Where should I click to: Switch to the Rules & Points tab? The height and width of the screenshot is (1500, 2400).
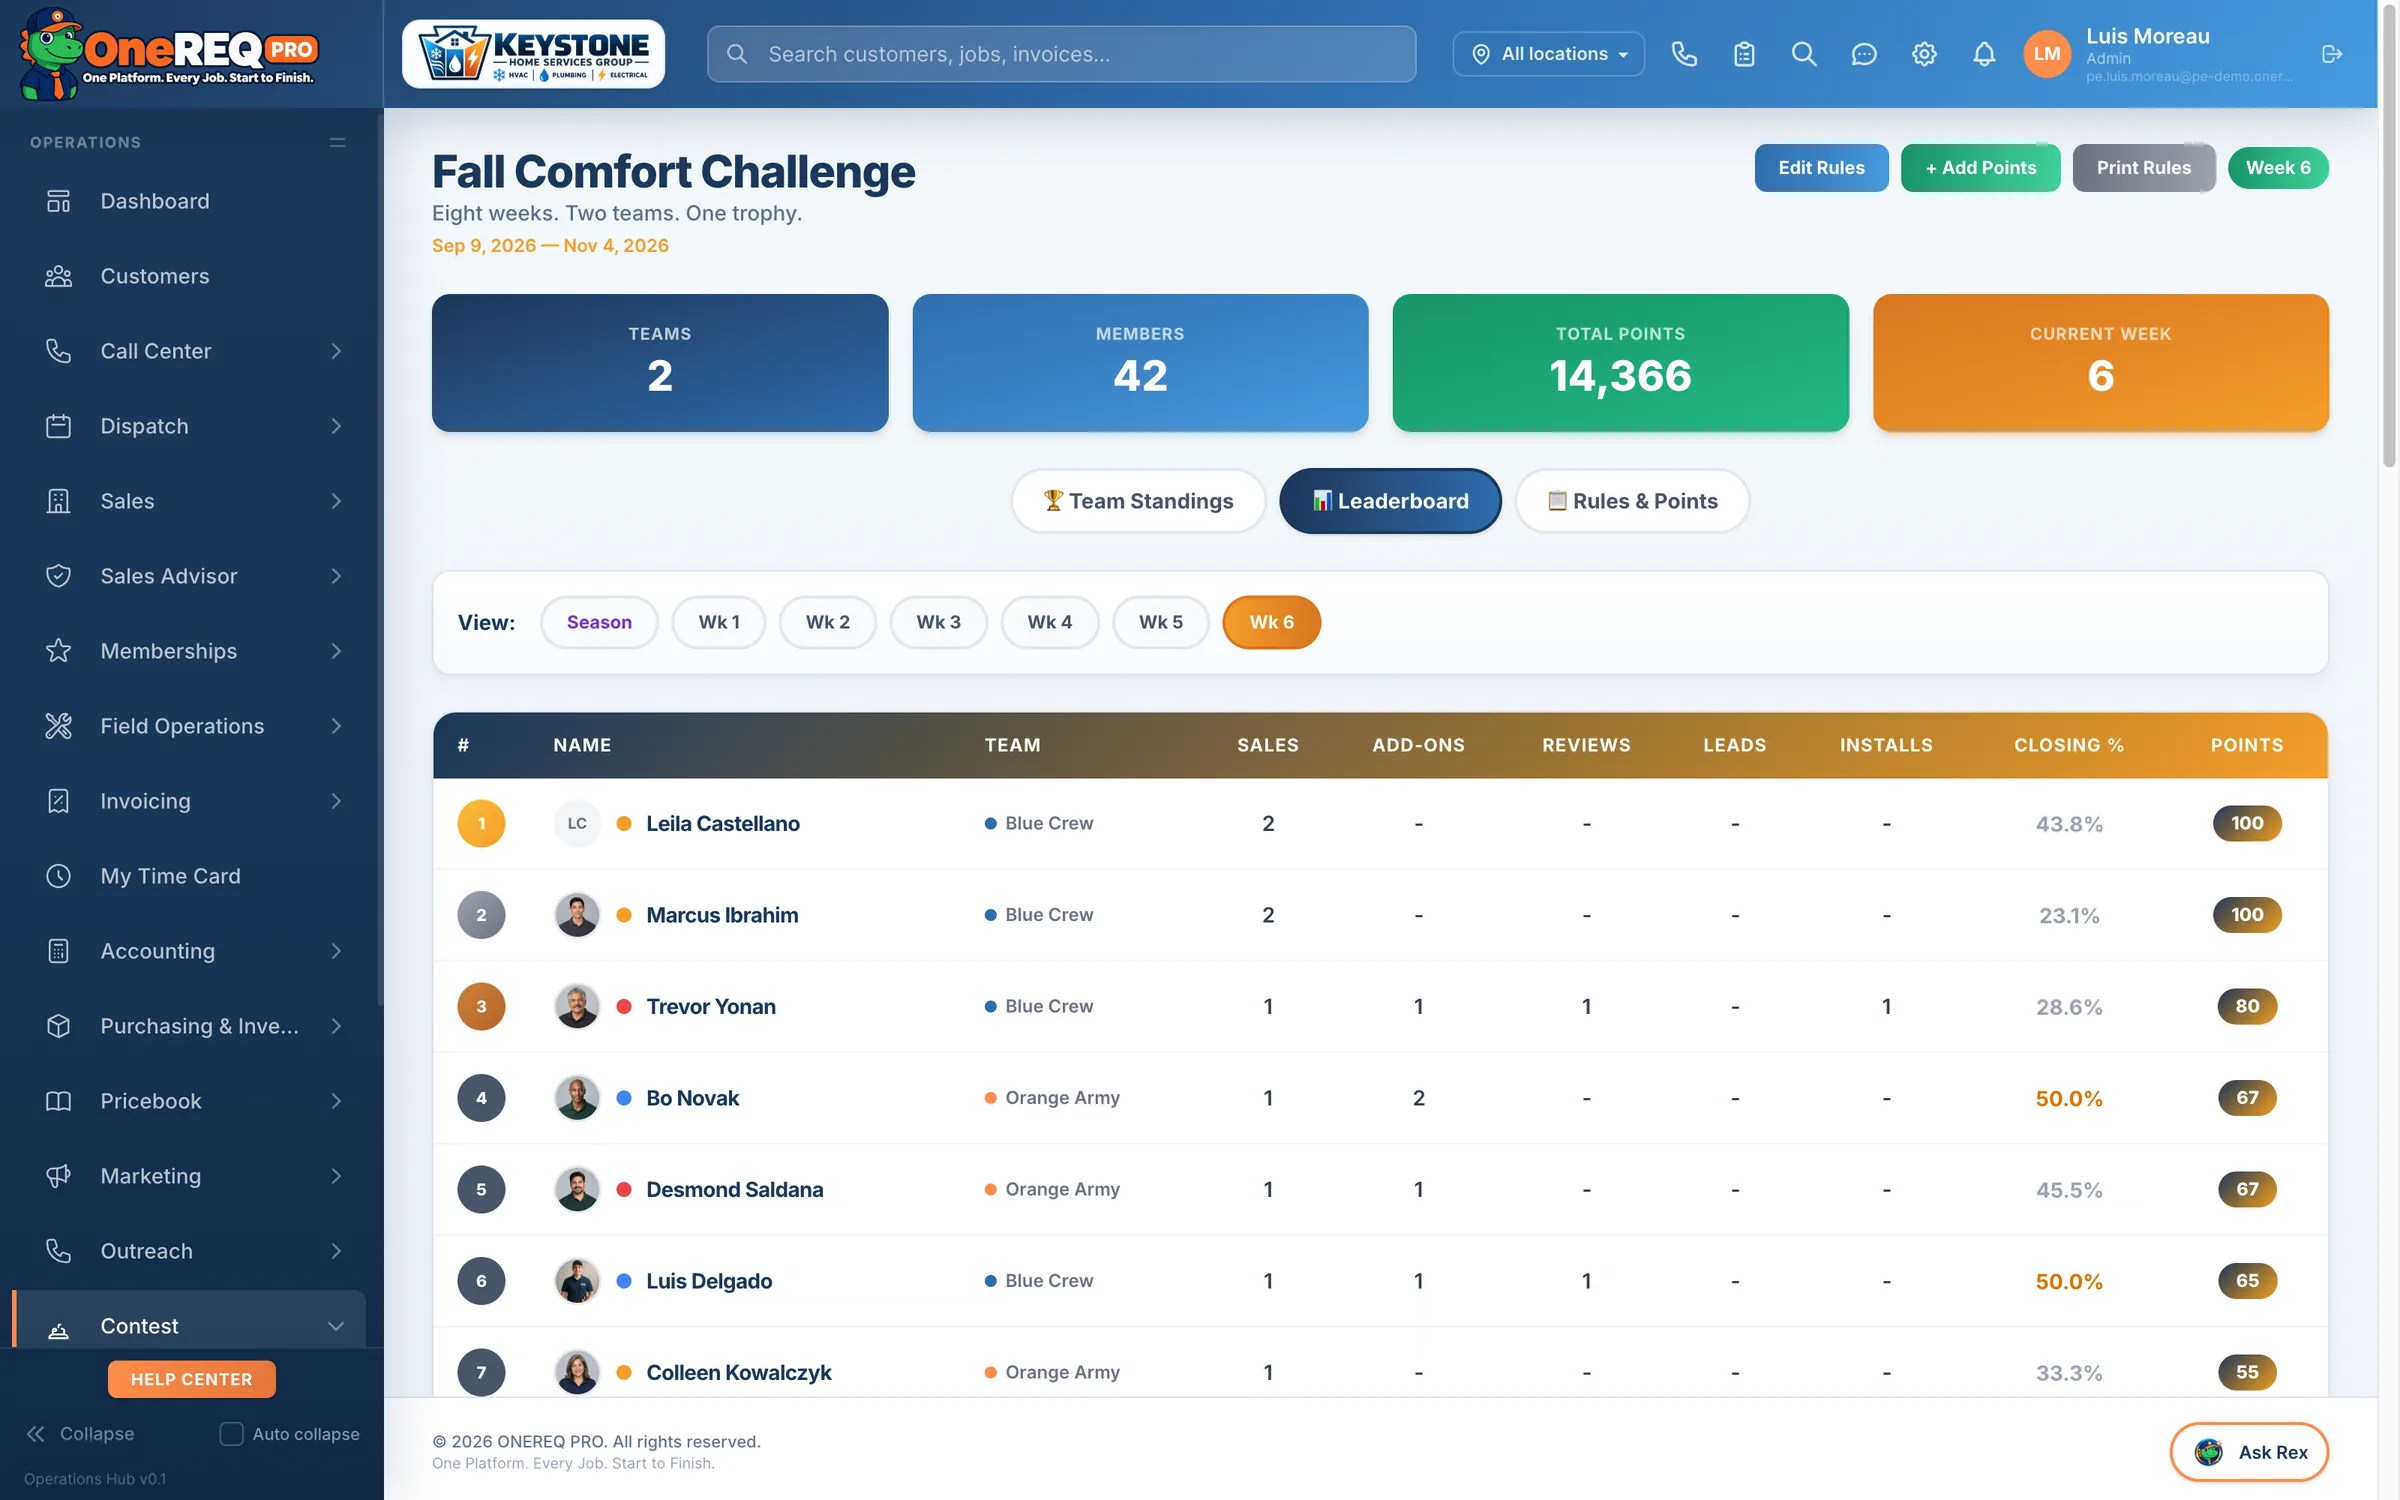1632,501
